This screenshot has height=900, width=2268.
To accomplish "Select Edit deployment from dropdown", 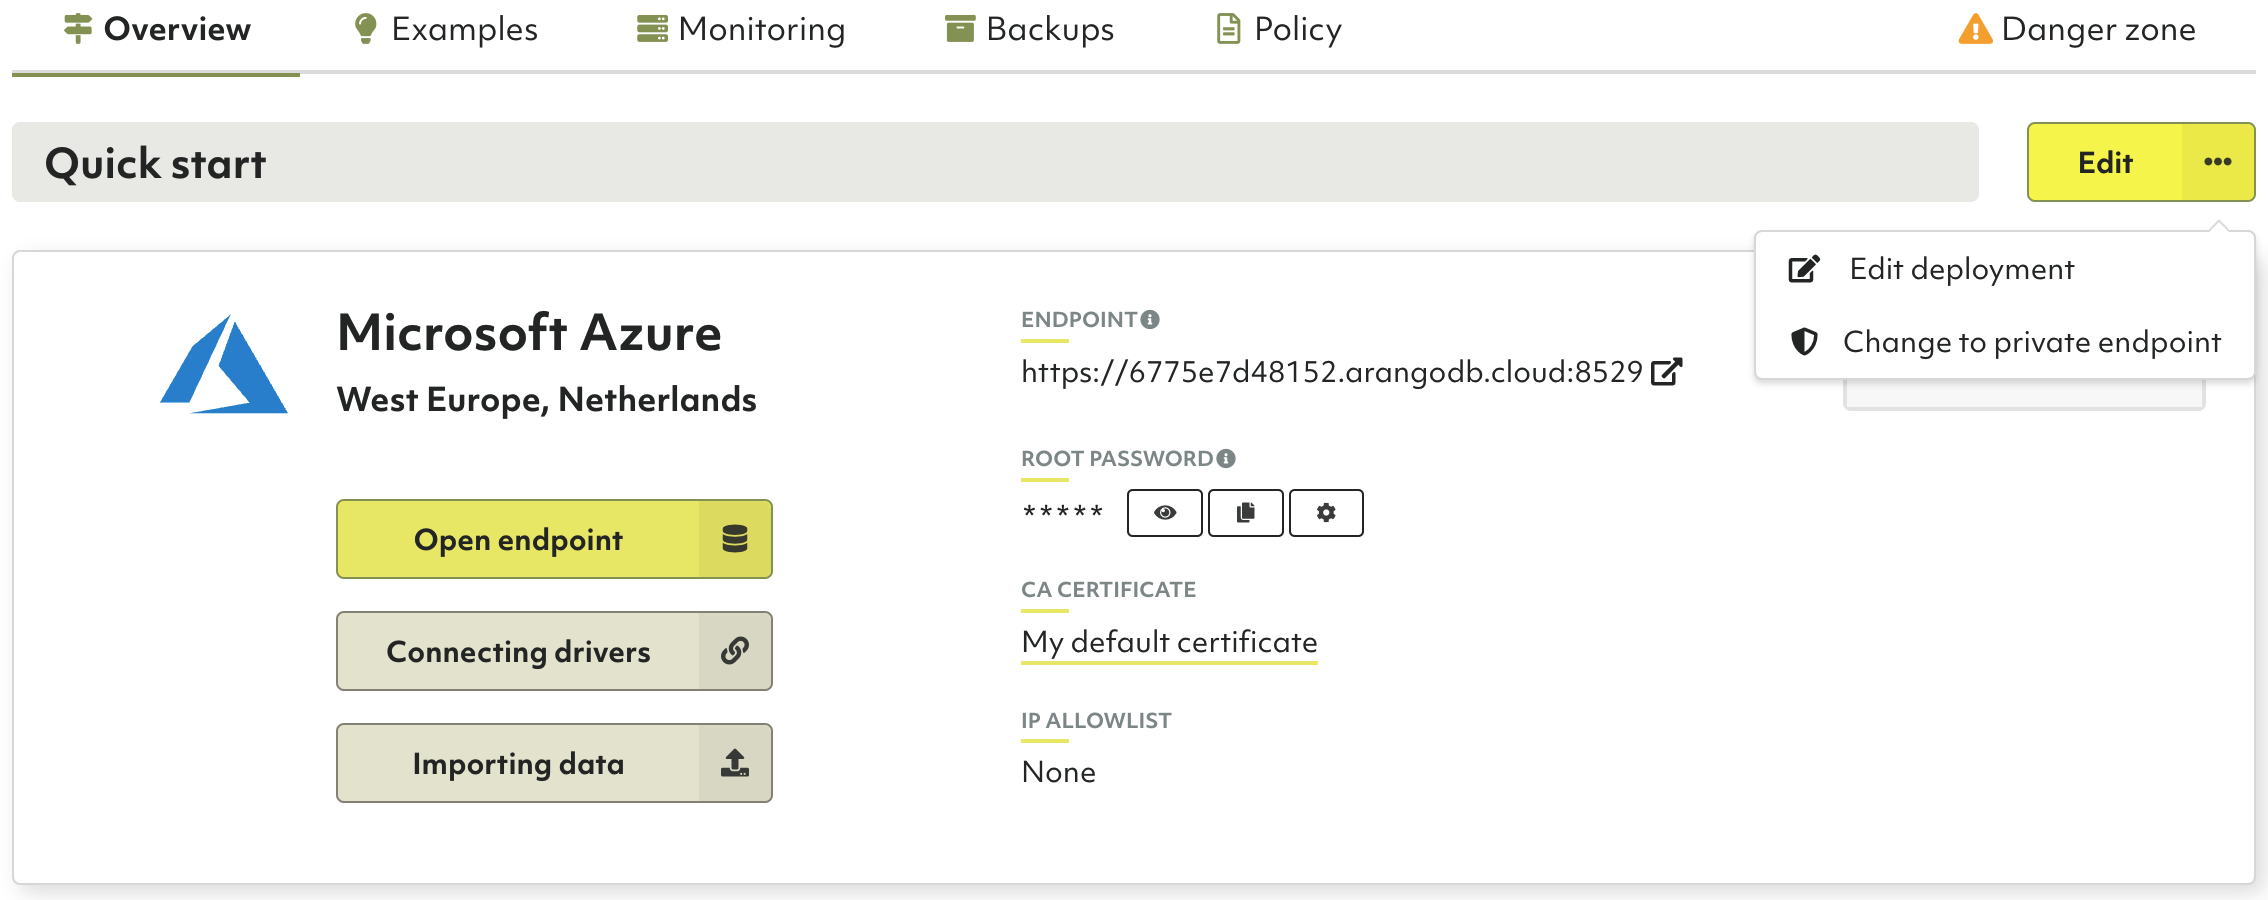I will [x=1960, y=269].
